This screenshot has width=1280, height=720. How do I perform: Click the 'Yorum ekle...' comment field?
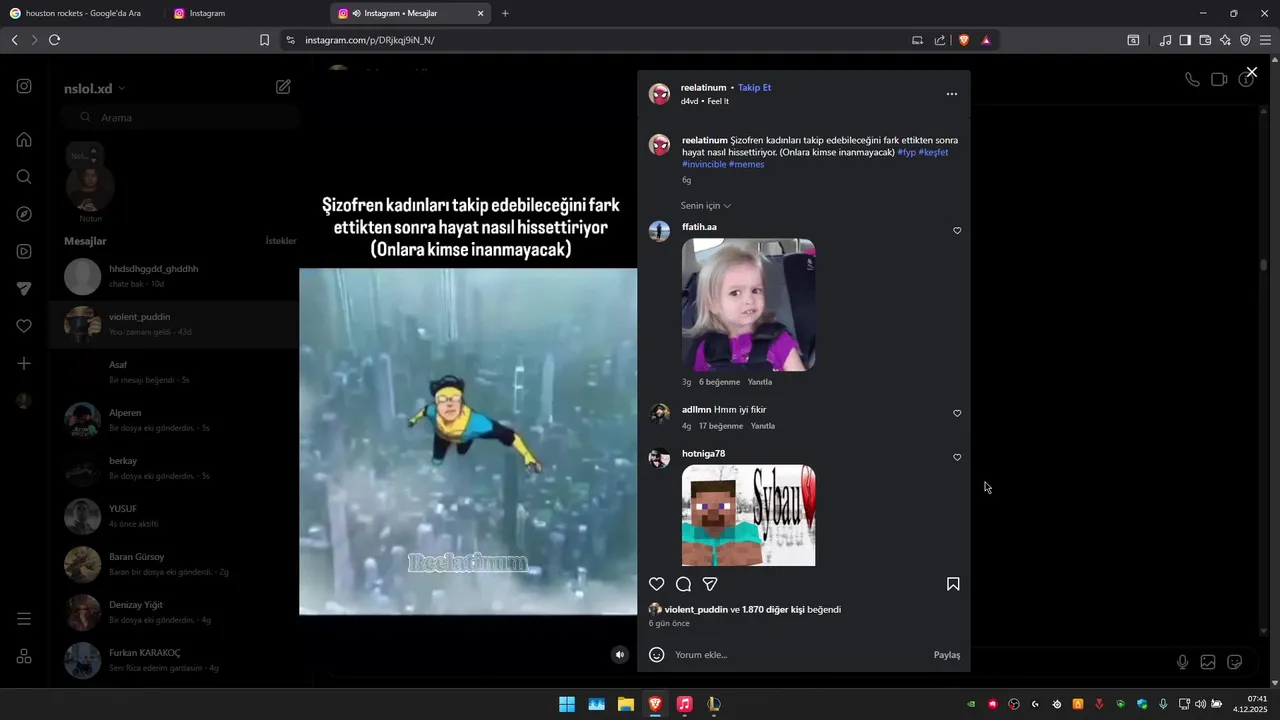click(800, 655)
